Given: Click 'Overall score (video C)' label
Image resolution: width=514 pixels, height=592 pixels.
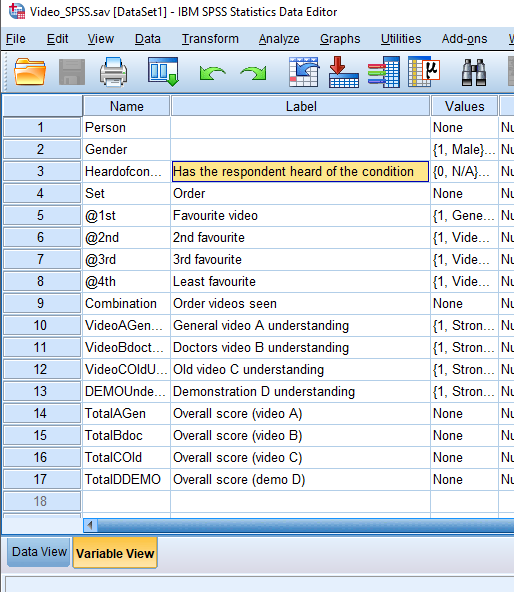Looking at the screenshot, I should pyautogui.click(x=300, y=457).
